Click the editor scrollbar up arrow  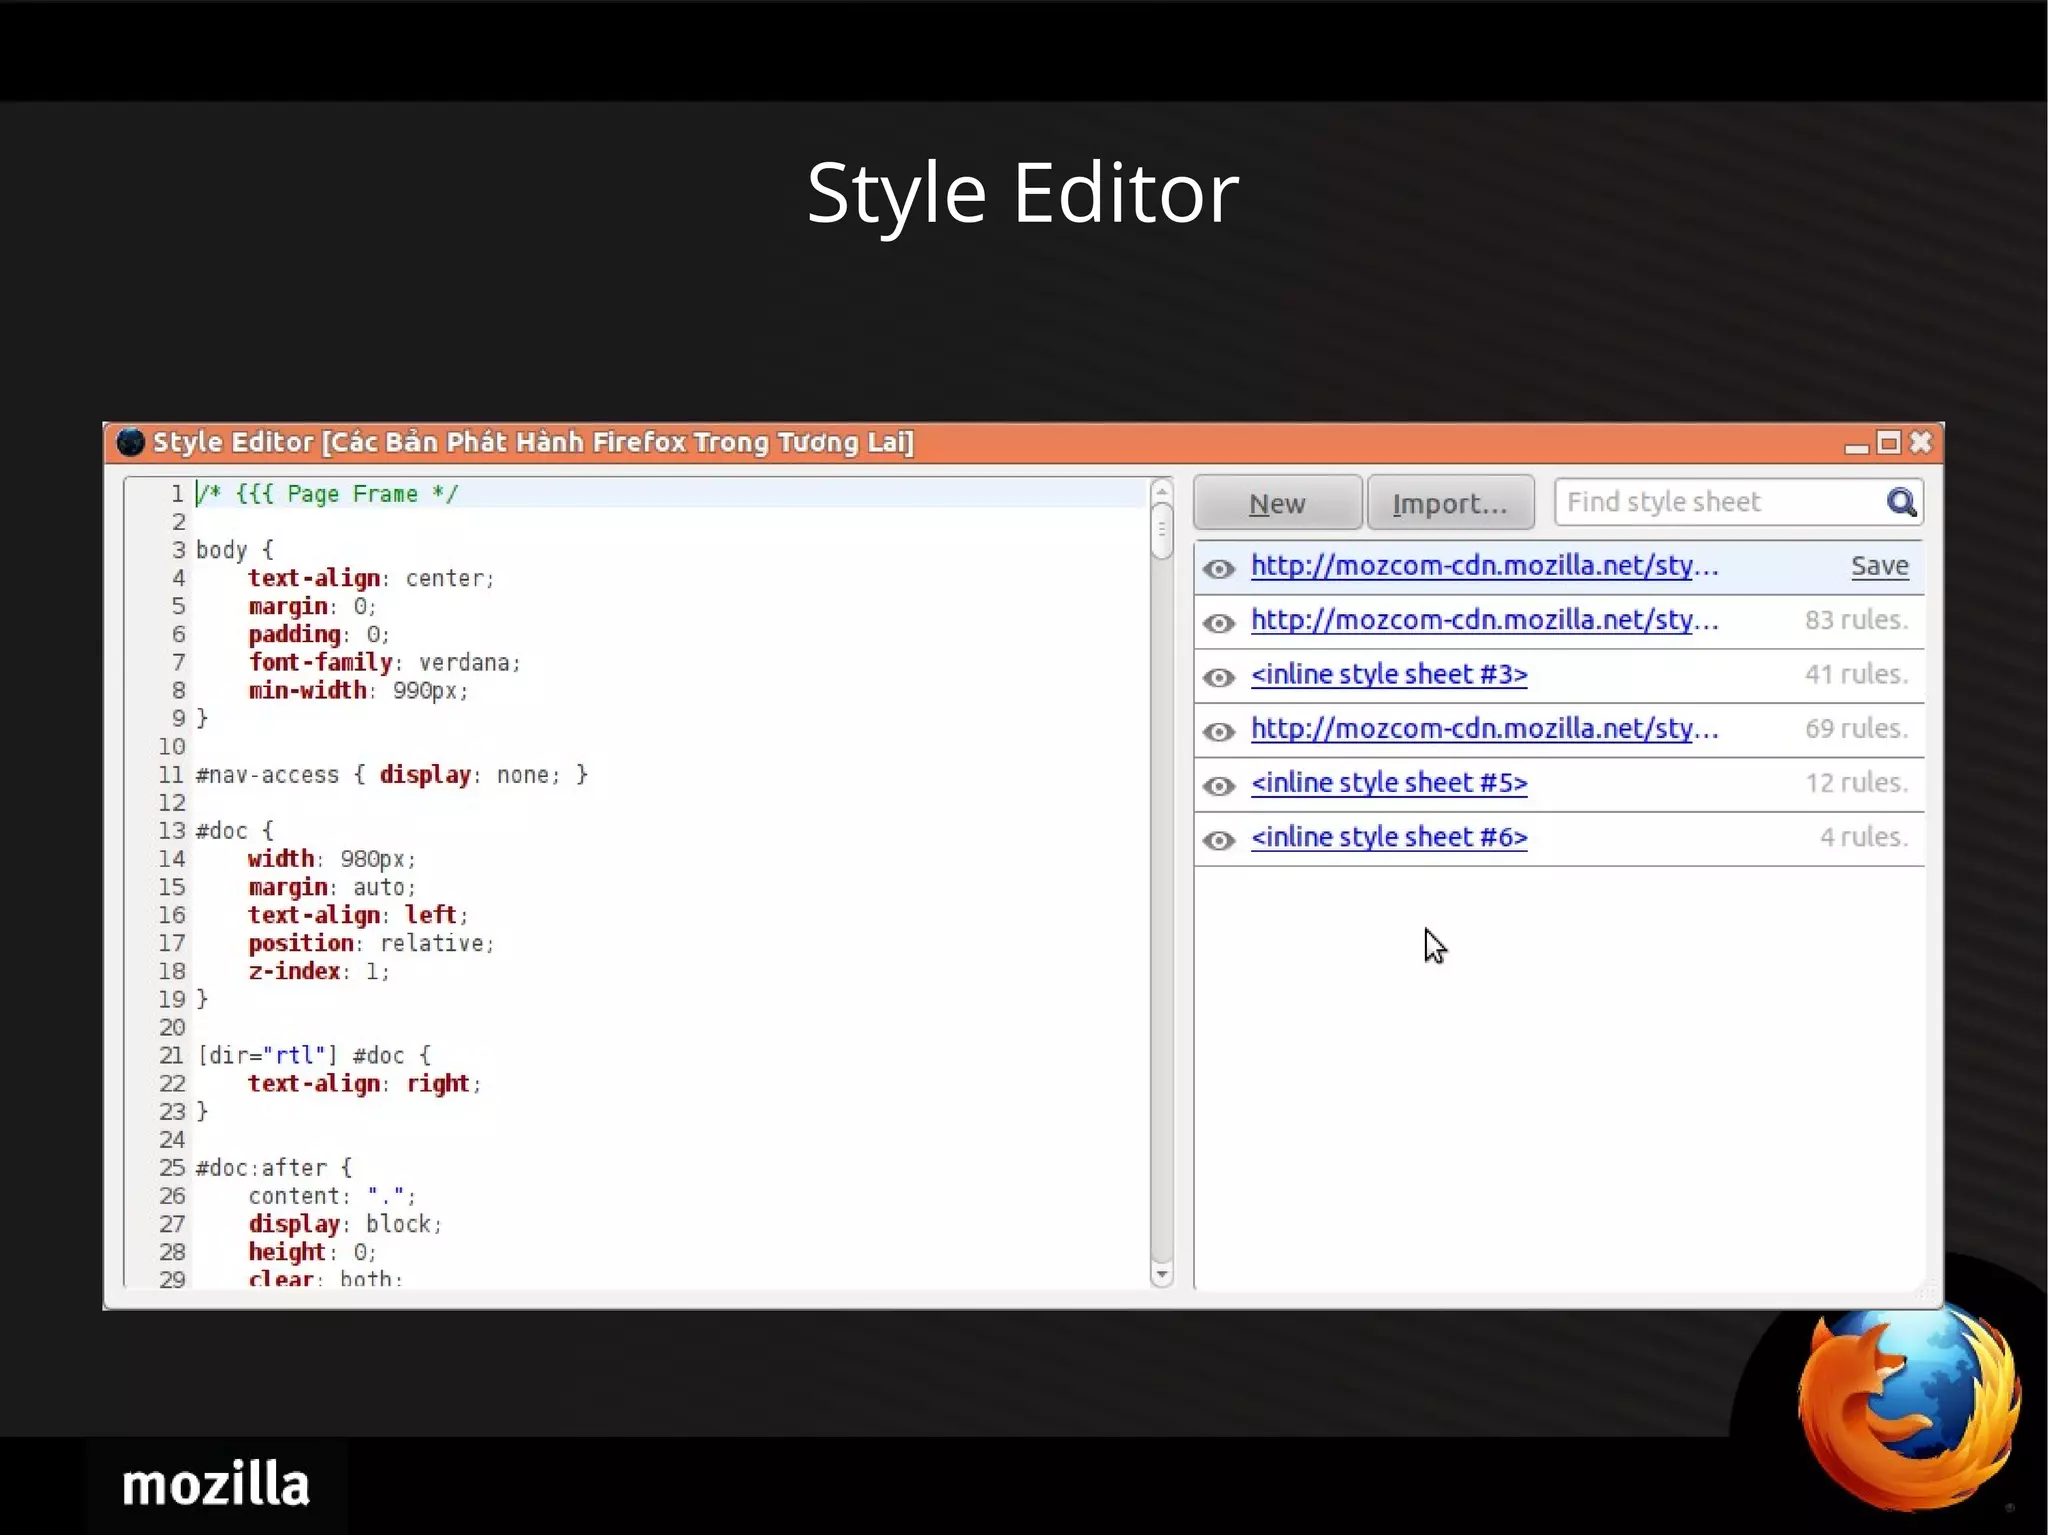click(x=1161, y=491)
